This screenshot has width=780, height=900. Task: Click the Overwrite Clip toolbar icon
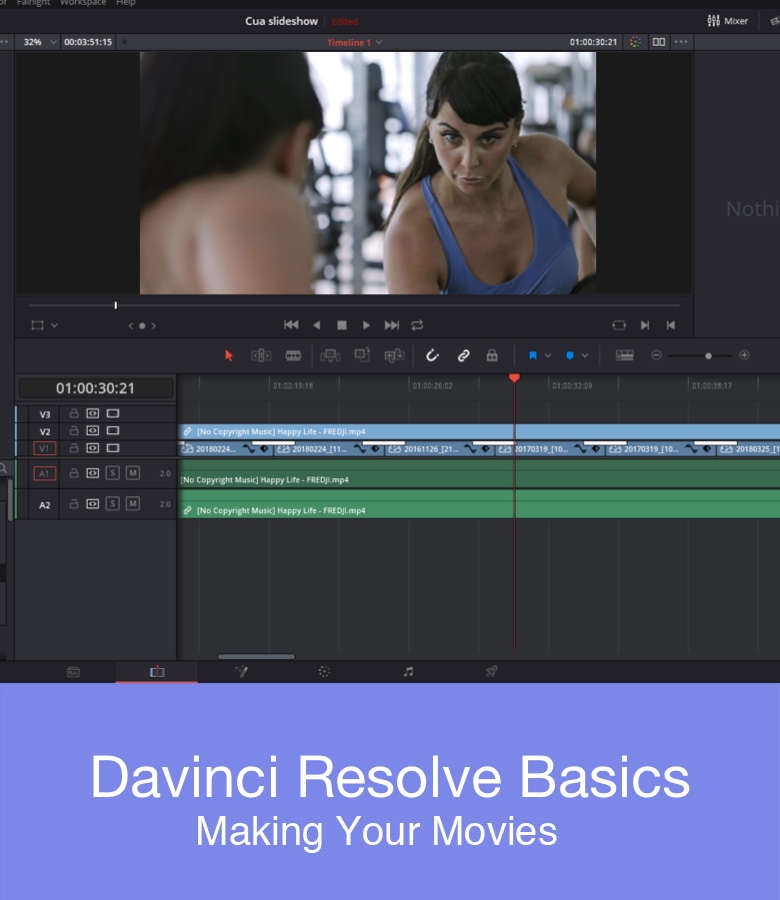click(x=362, y=355)
